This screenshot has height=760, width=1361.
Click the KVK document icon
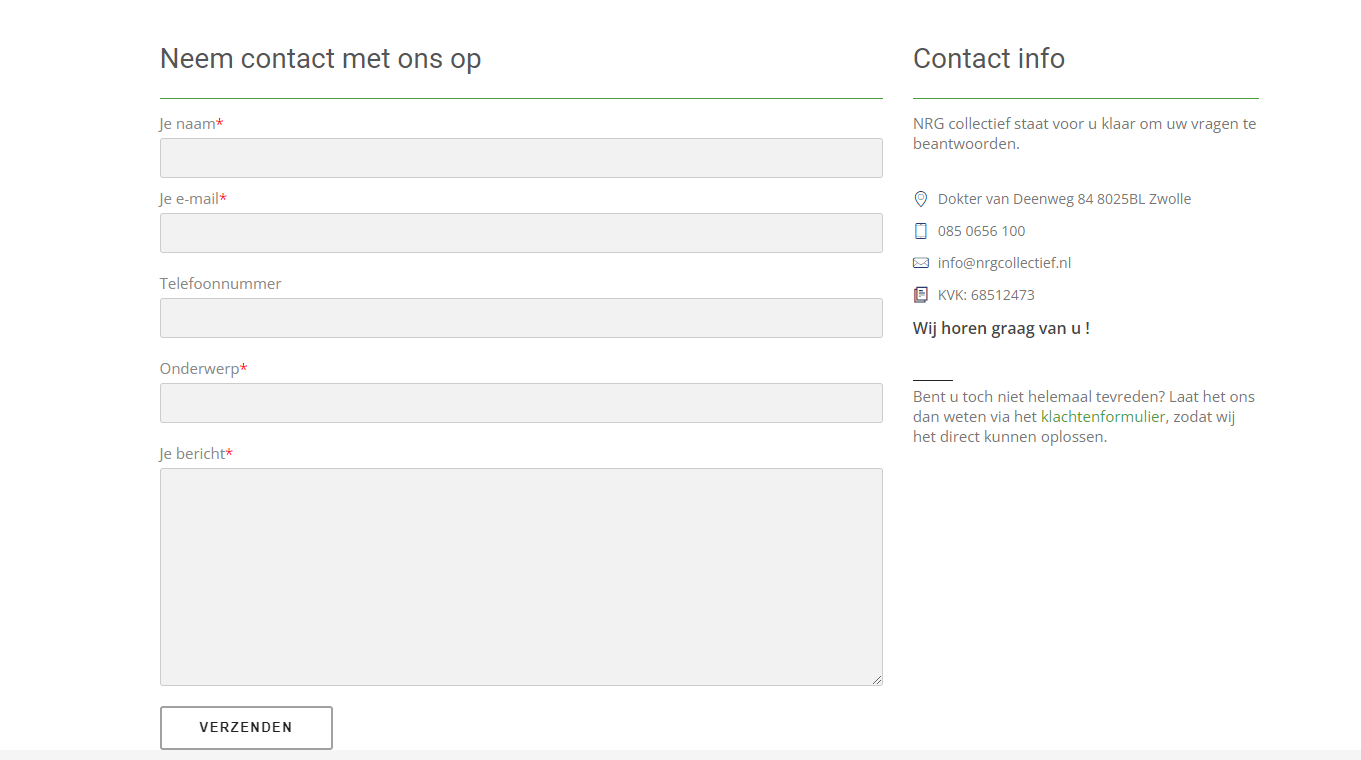click(921, 295)
